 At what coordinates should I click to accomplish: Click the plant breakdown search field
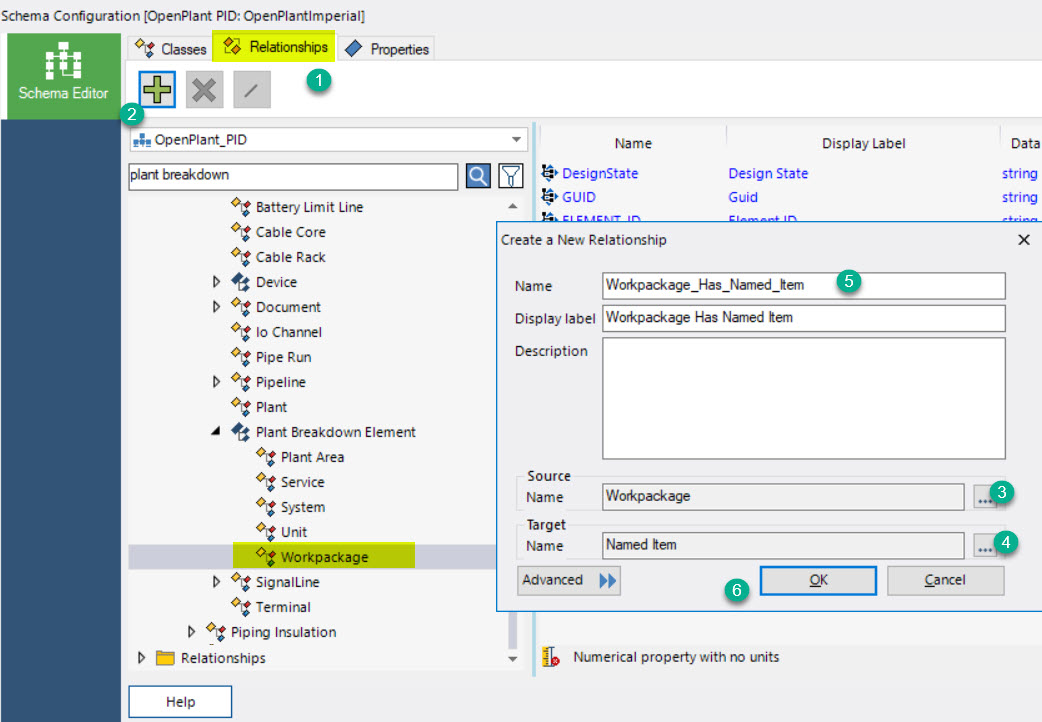293,176
